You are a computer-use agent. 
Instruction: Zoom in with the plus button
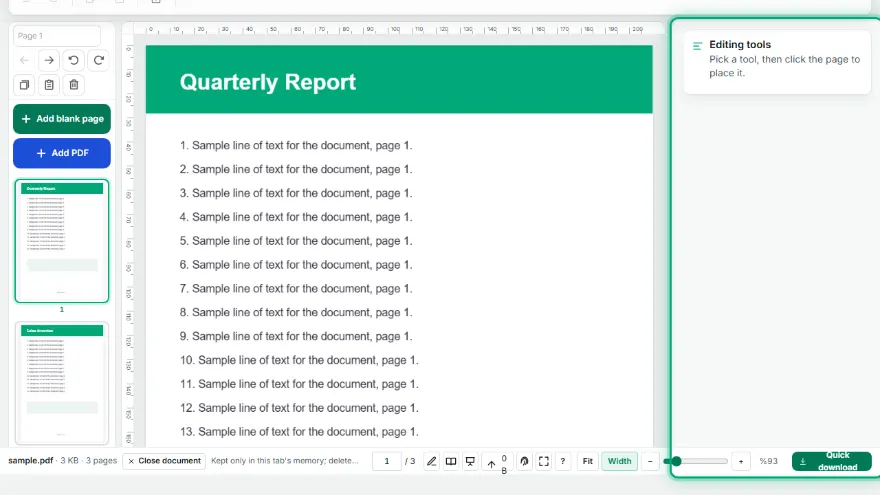pyautogui.click(x=741, y=461)
